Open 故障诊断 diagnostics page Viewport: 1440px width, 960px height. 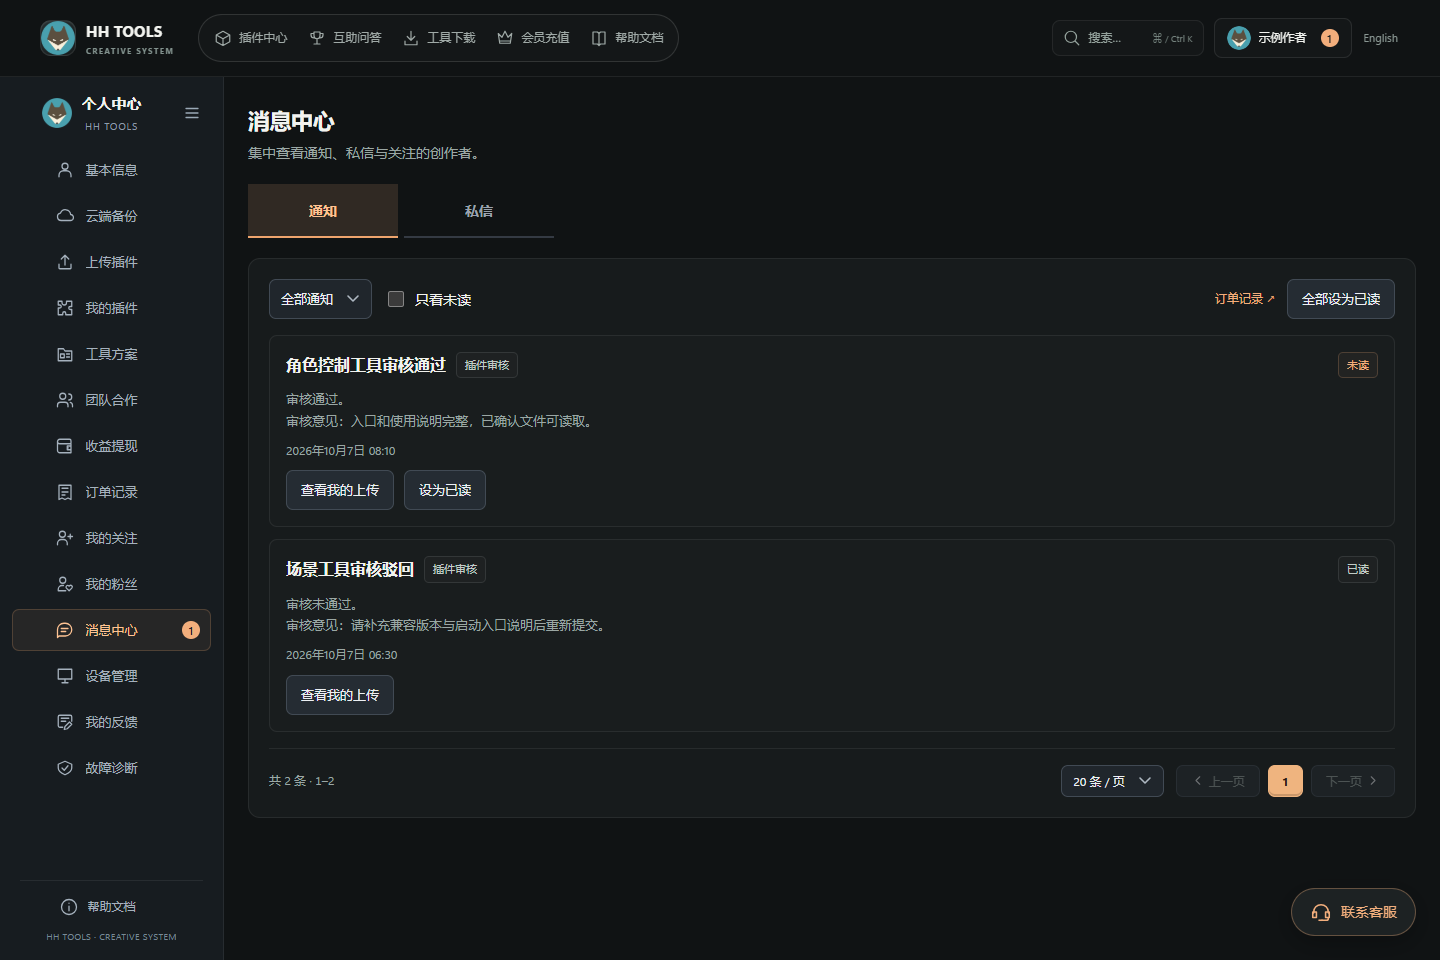coord(111,768)
